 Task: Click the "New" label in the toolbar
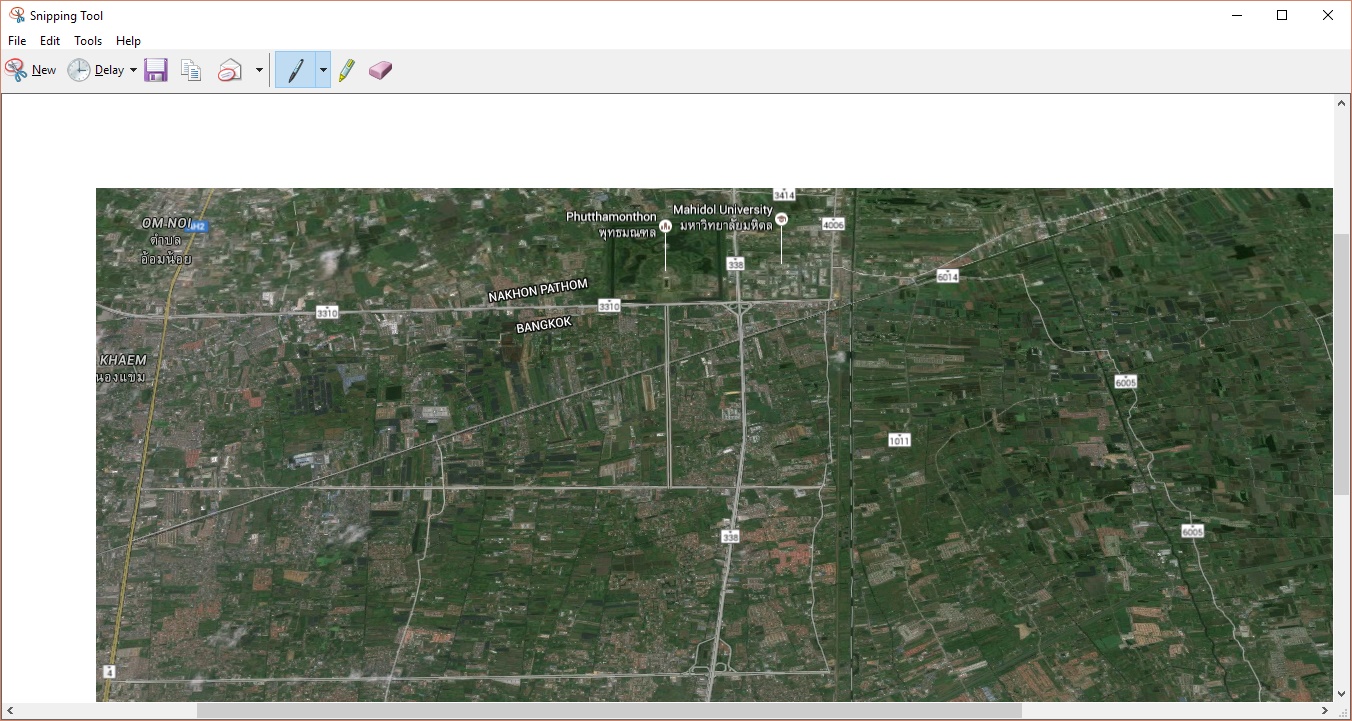tap(44, 70)
